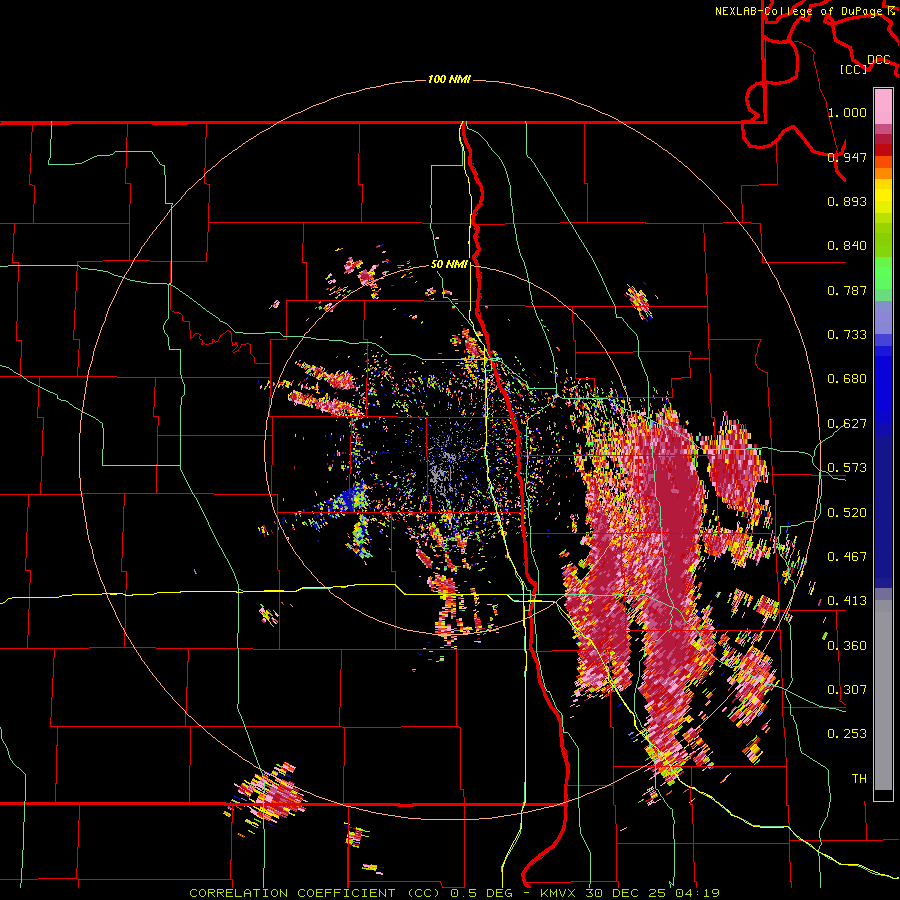Screen dimensions: 900x900
Task: Select the 0.253 scale label
Action: tap(847, 734)
